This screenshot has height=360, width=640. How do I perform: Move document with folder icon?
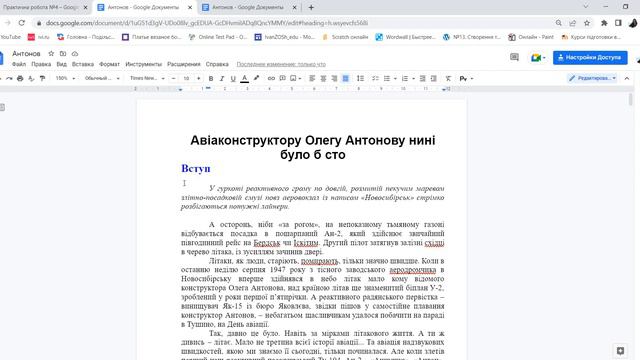coord(63,53)
